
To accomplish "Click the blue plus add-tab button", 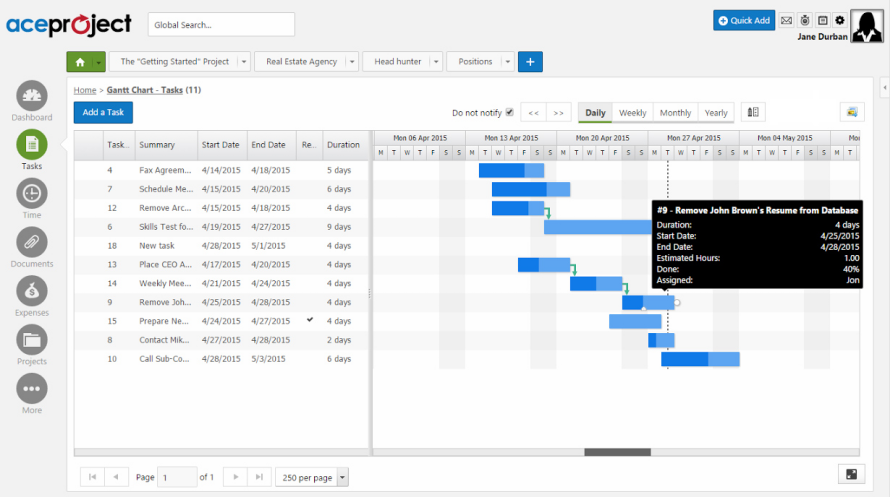I will tap(530, 62).
